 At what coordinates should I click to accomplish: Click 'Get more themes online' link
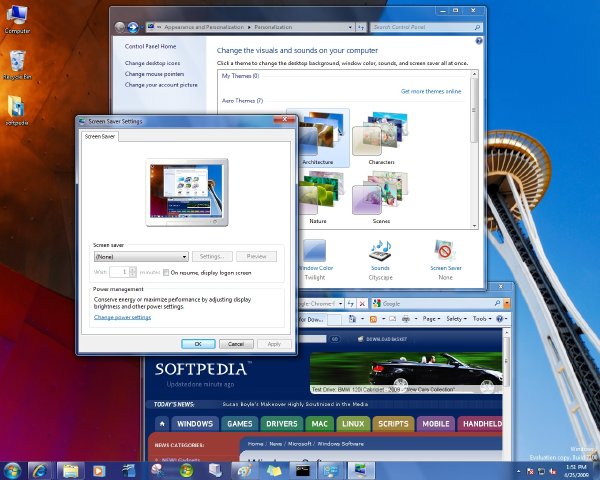tap(431, 91)
